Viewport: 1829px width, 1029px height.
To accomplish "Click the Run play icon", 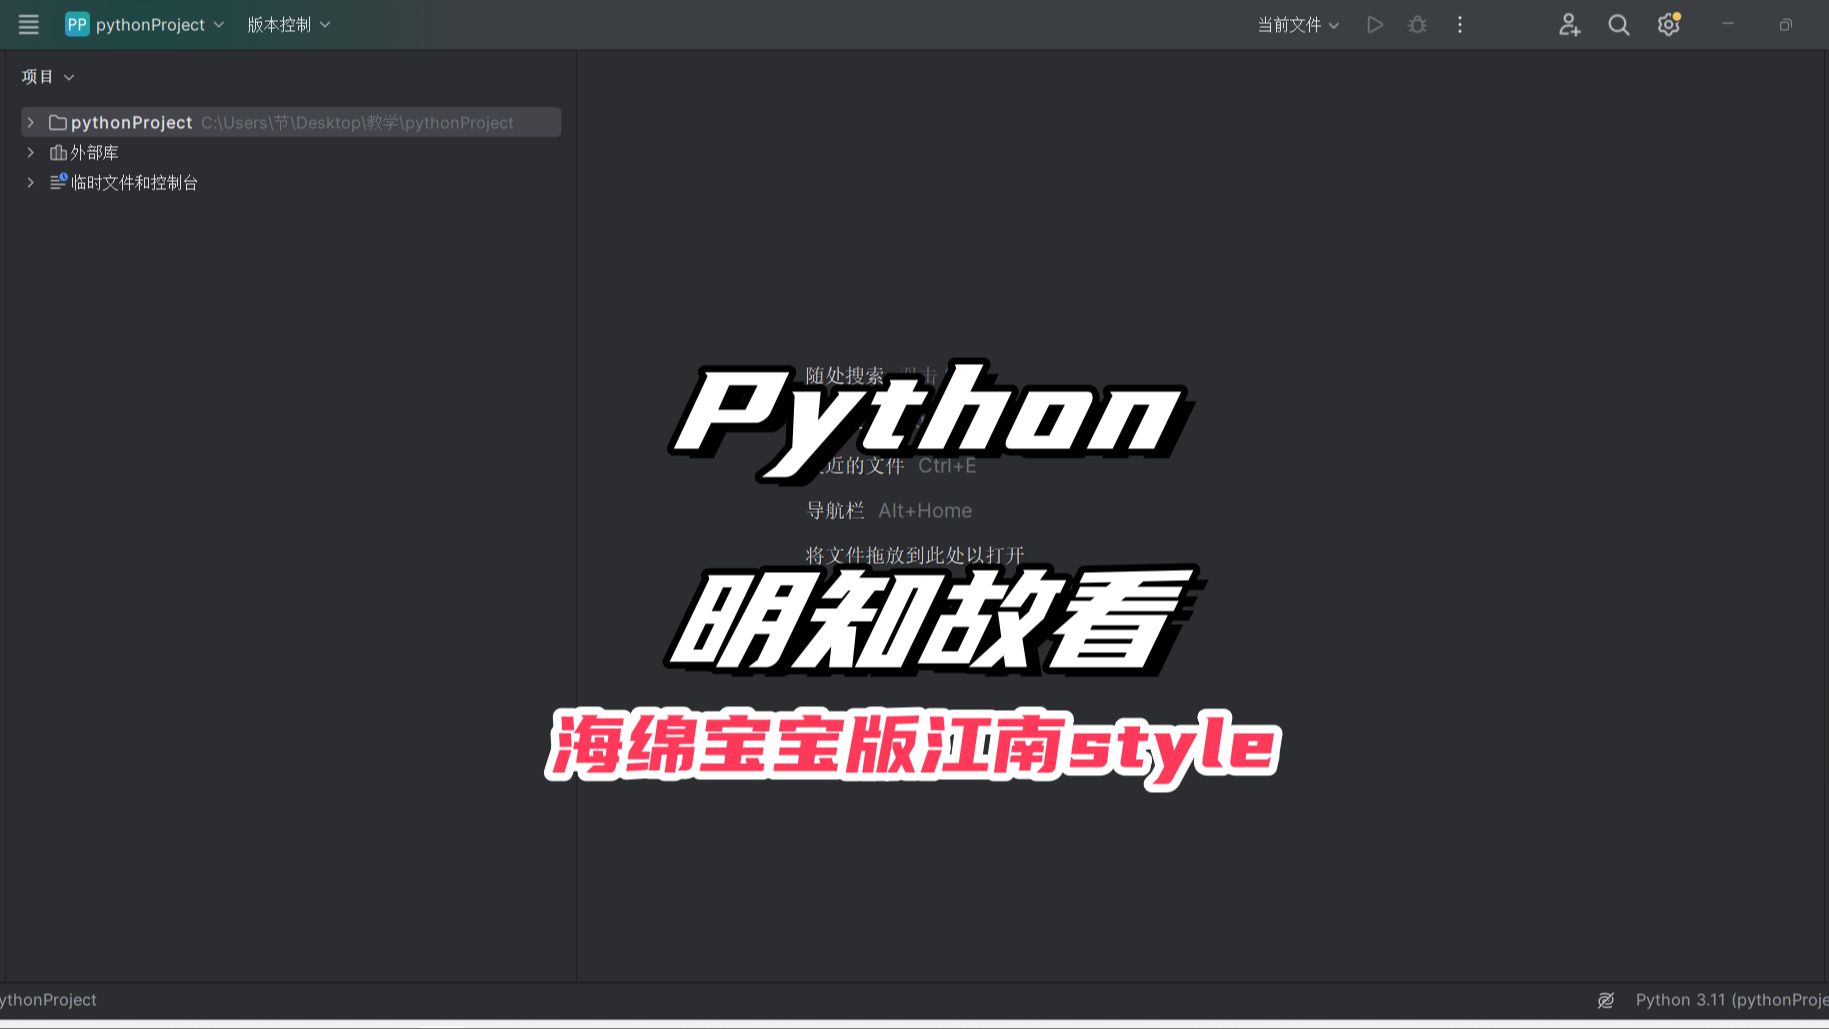I will [1375, 25].
